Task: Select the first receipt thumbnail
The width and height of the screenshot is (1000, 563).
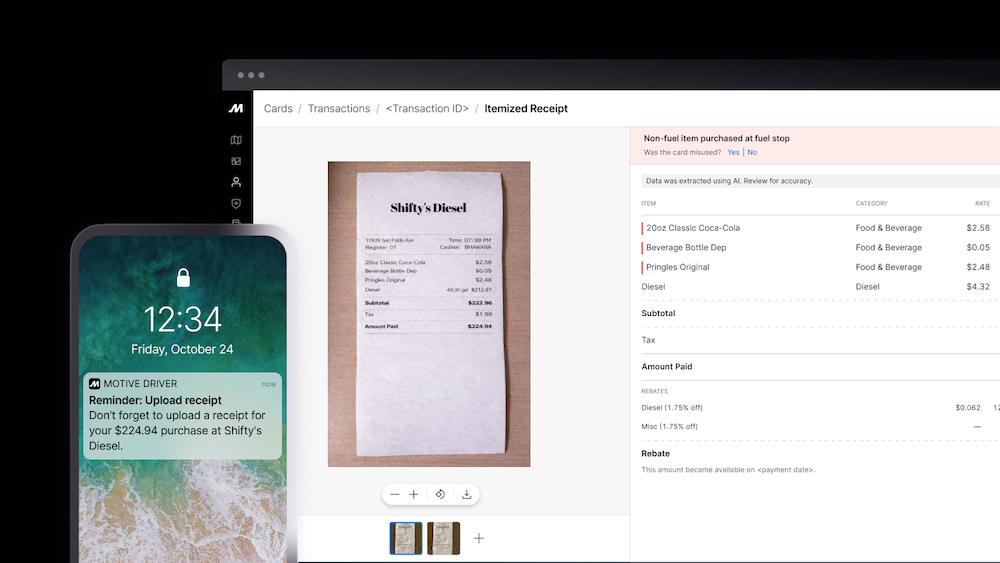Action: tap(406, 538)
